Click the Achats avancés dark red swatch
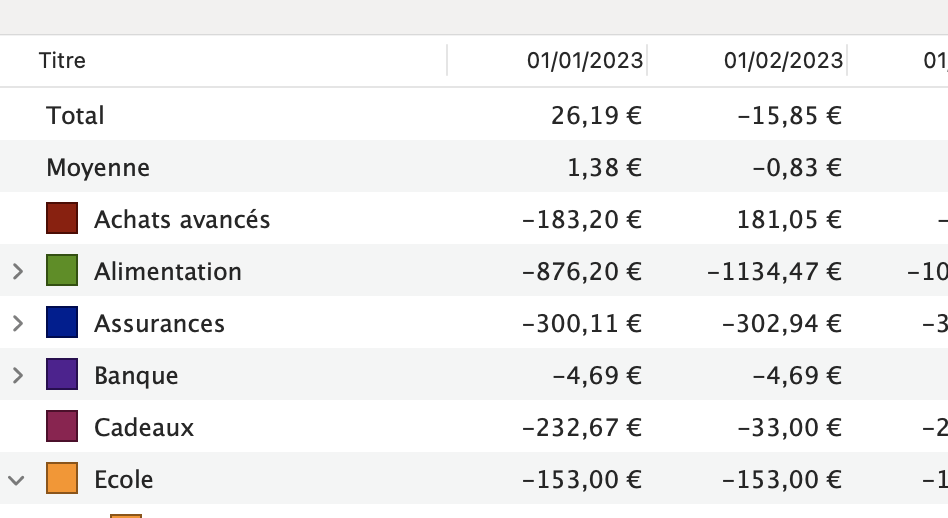The width and height of the screenshot is (948, 518). 62,218
